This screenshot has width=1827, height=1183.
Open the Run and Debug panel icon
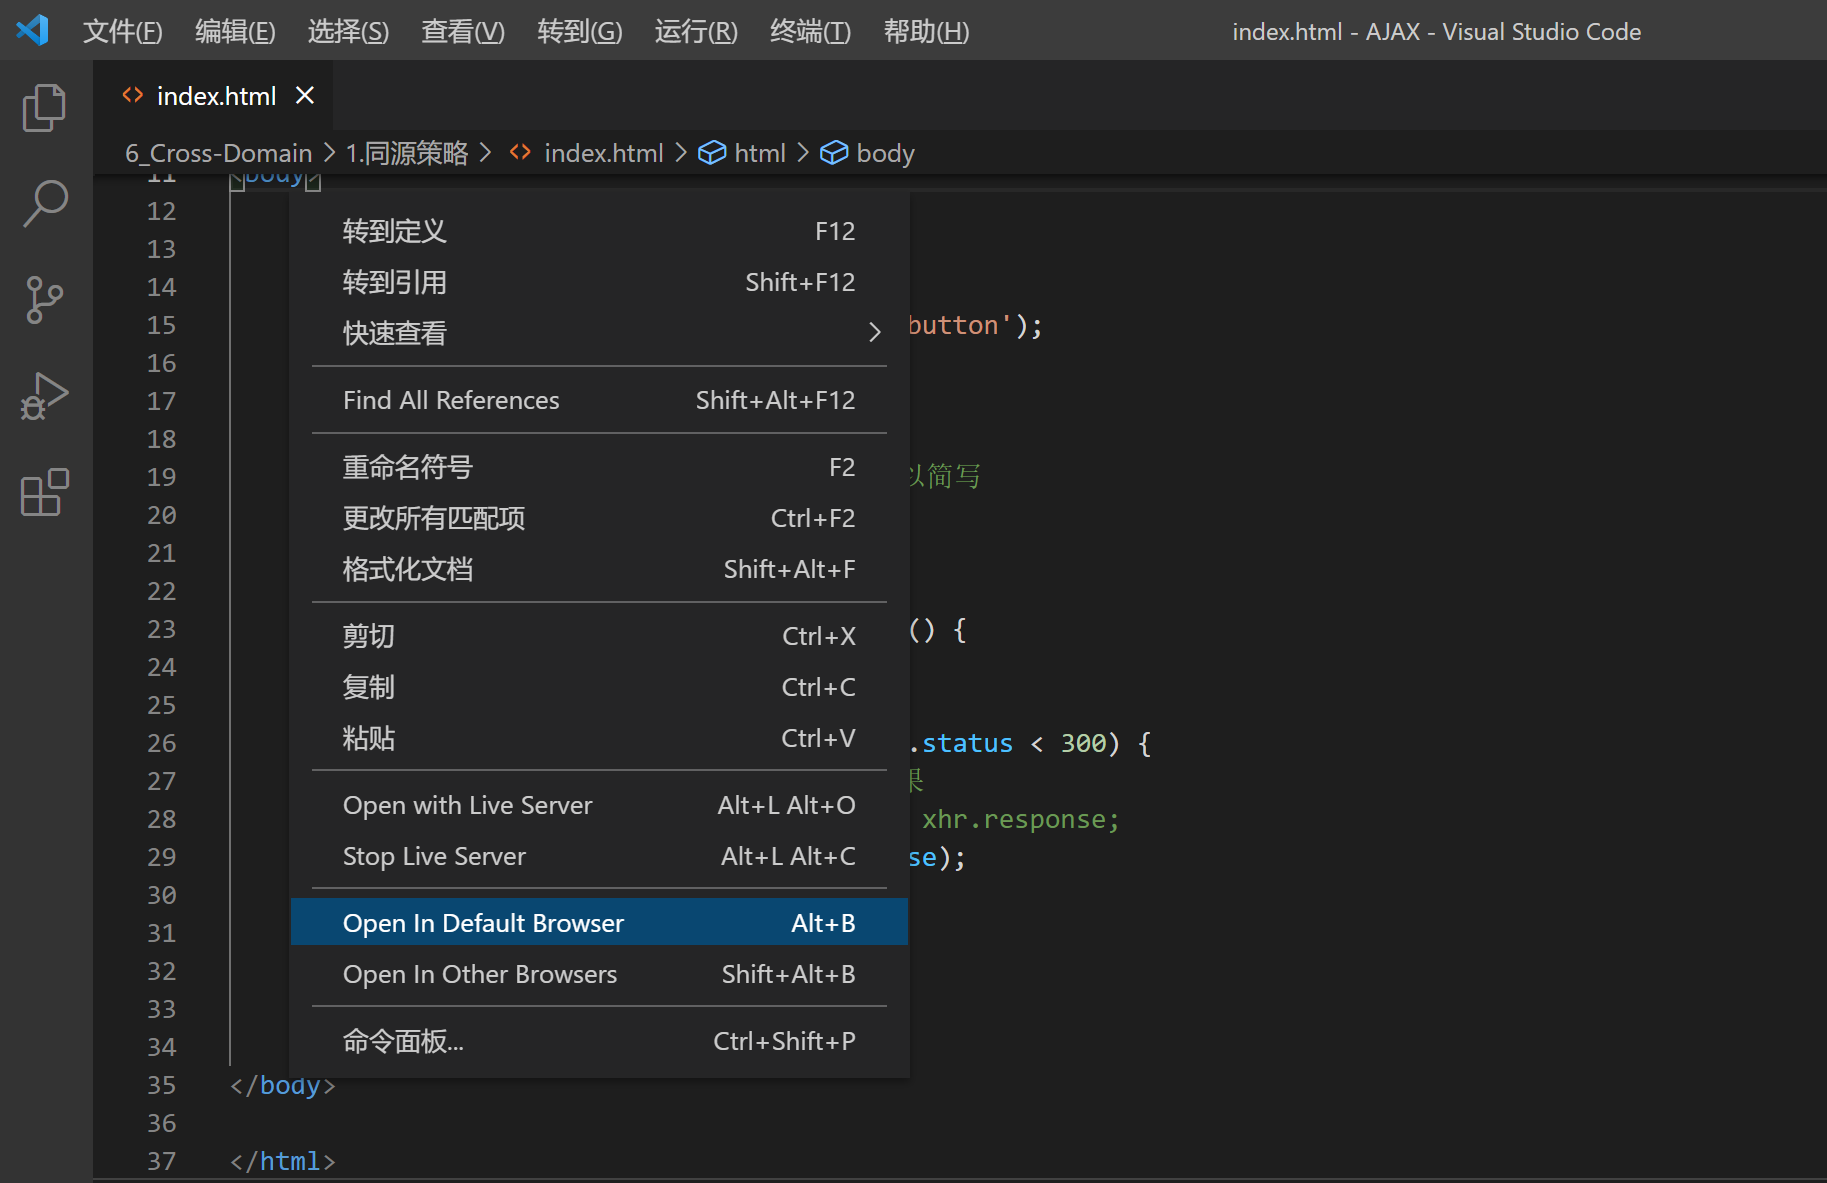[43, 396]
